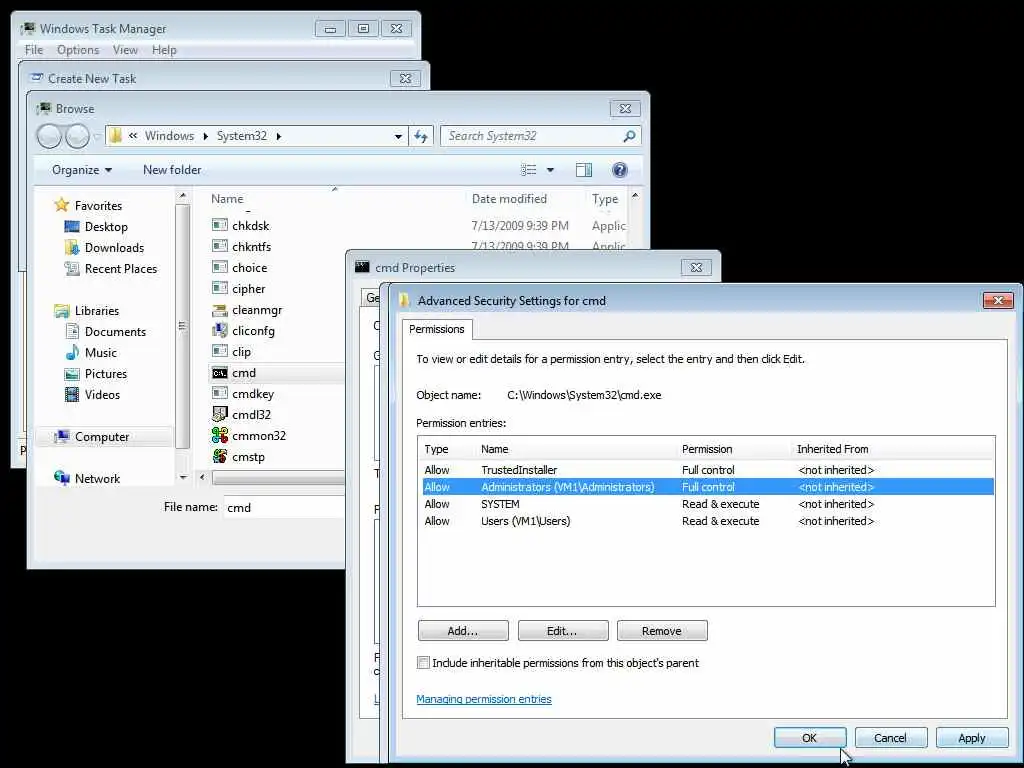The image size is (1024, 768).
Task: Select the cmdkey file icon
Action: 219,394
